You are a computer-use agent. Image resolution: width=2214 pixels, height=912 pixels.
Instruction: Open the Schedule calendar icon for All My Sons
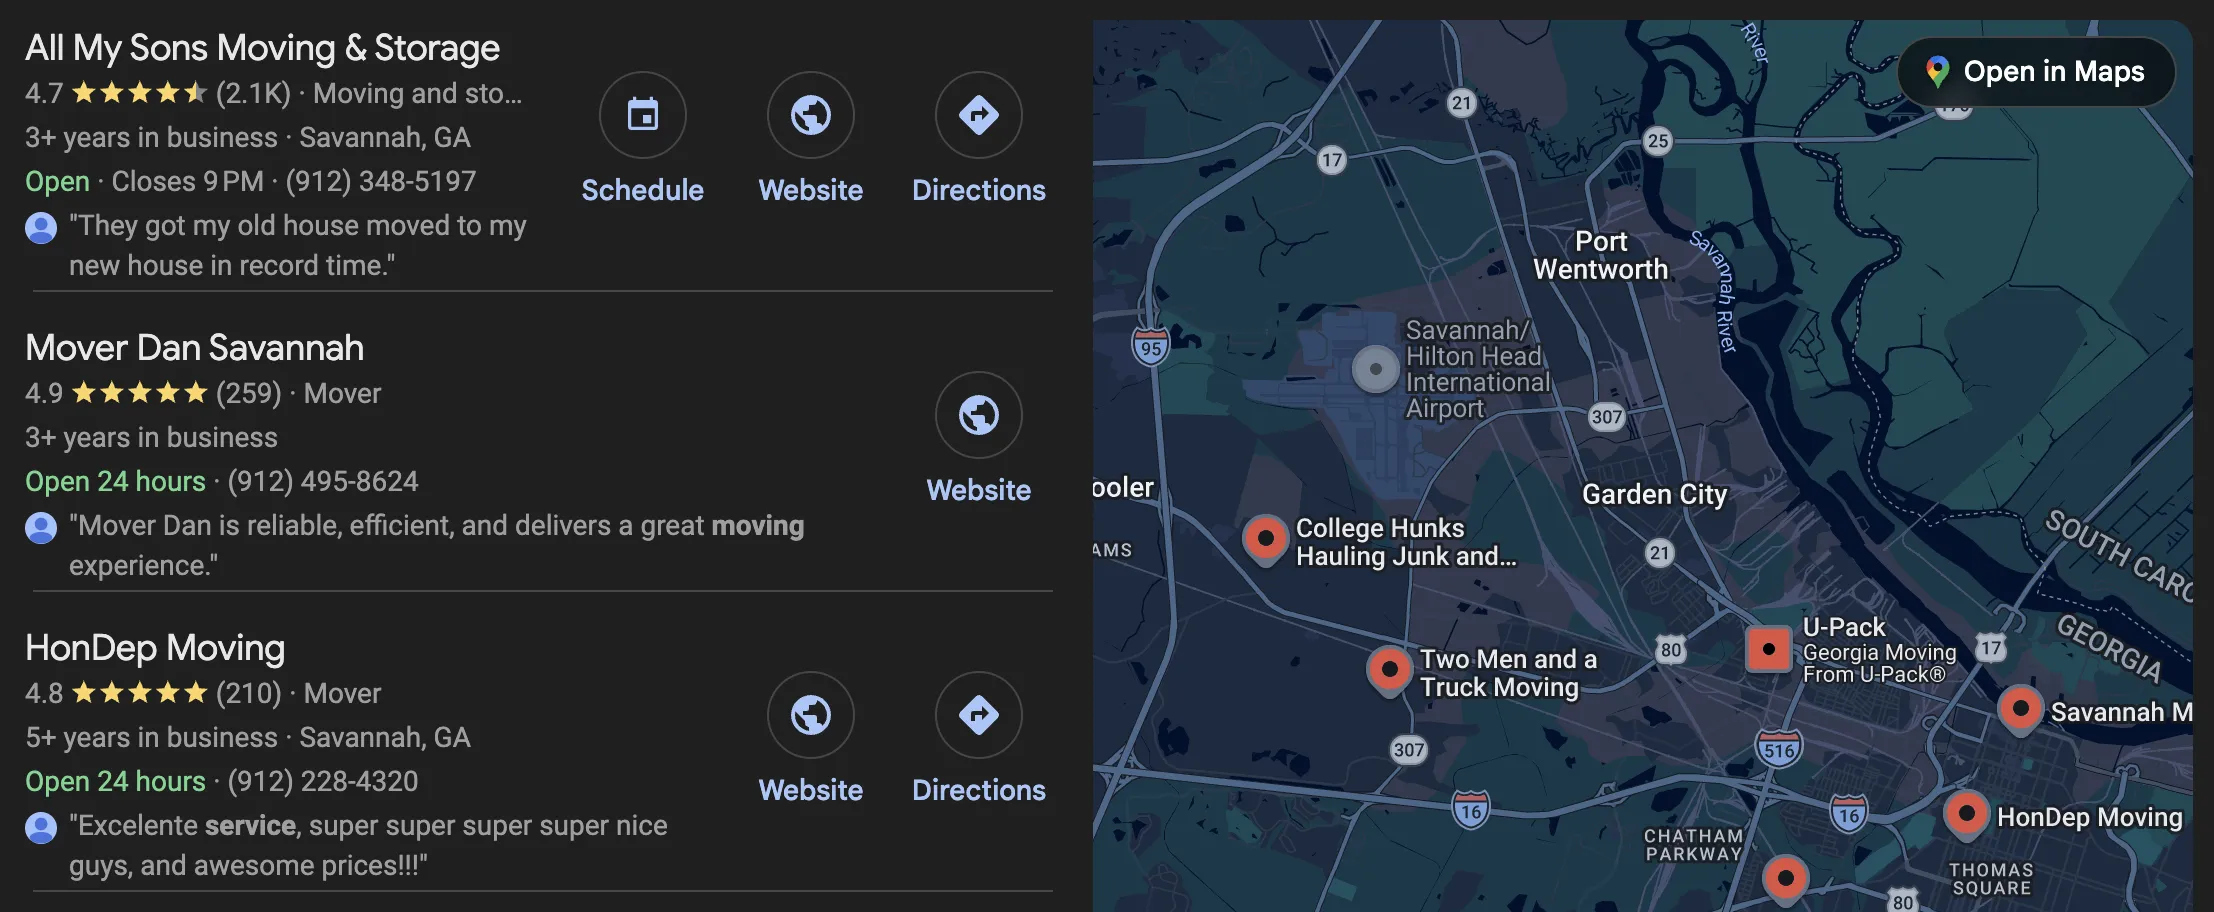coord(643,115)
